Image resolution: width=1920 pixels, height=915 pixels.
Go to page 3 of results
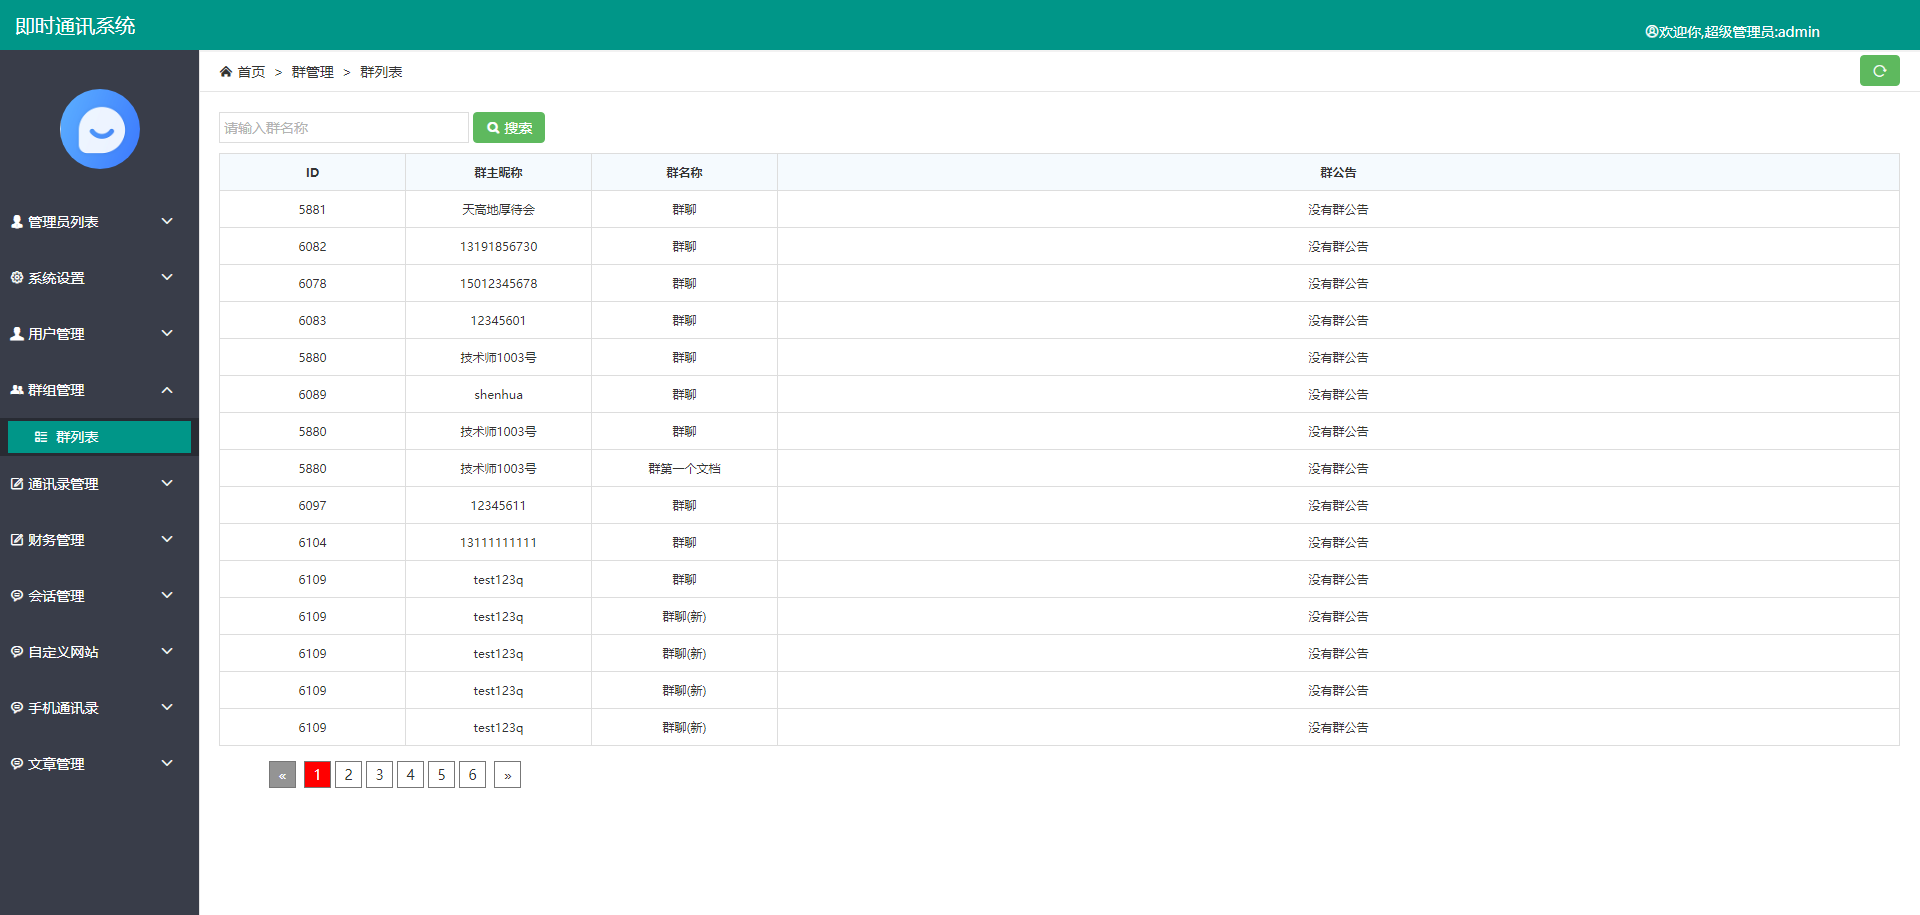[x=379, y=774]
